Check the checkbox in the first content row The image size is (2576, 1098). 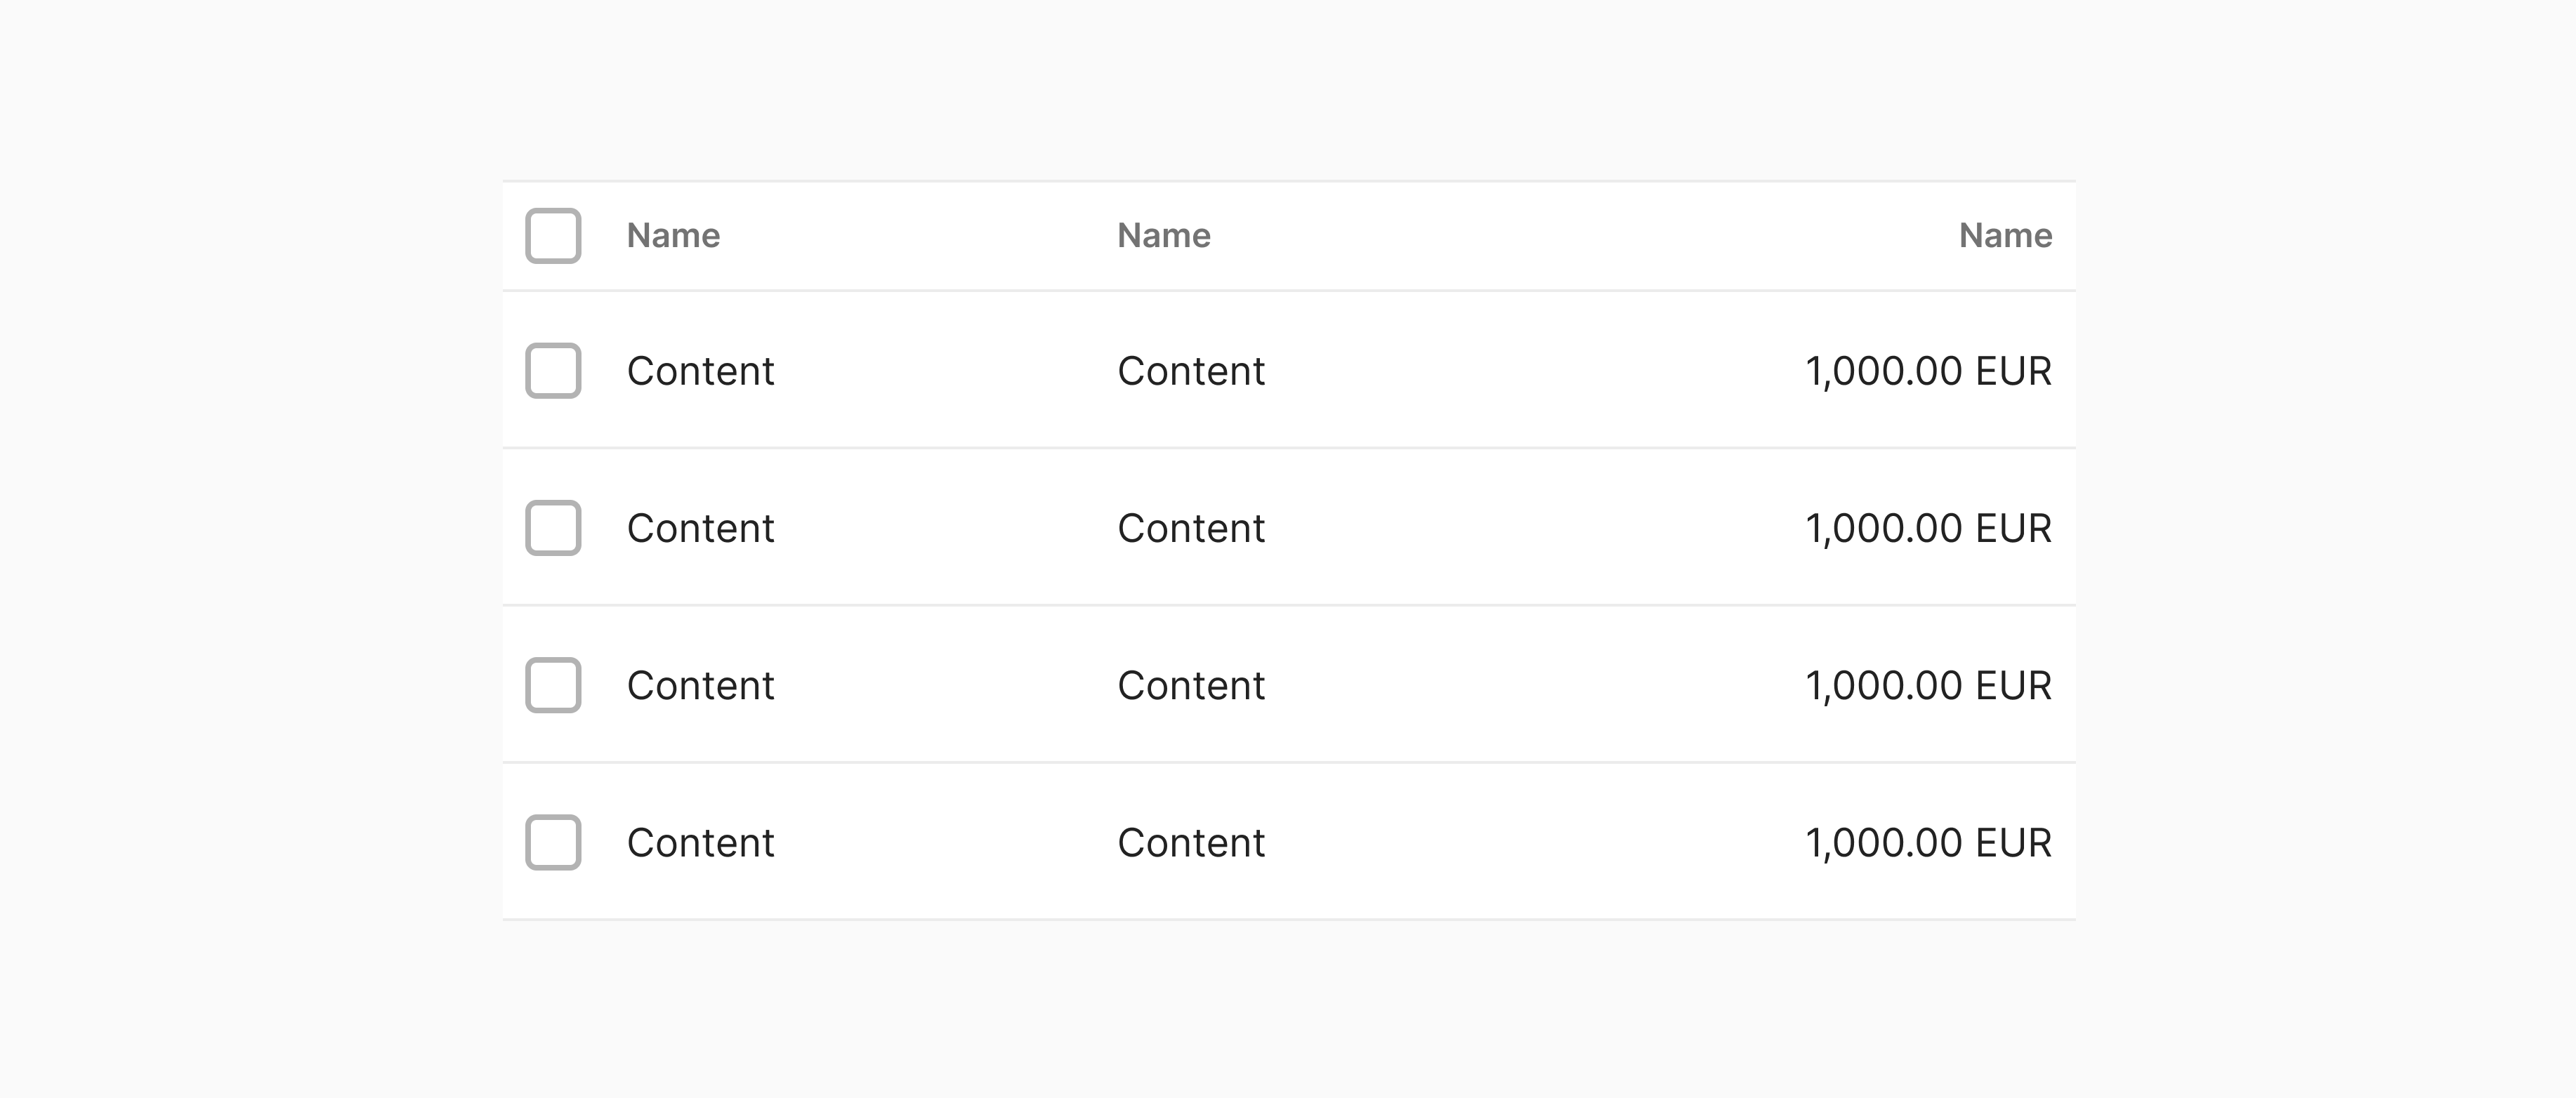pyautogui.click(x=553, y=371)
